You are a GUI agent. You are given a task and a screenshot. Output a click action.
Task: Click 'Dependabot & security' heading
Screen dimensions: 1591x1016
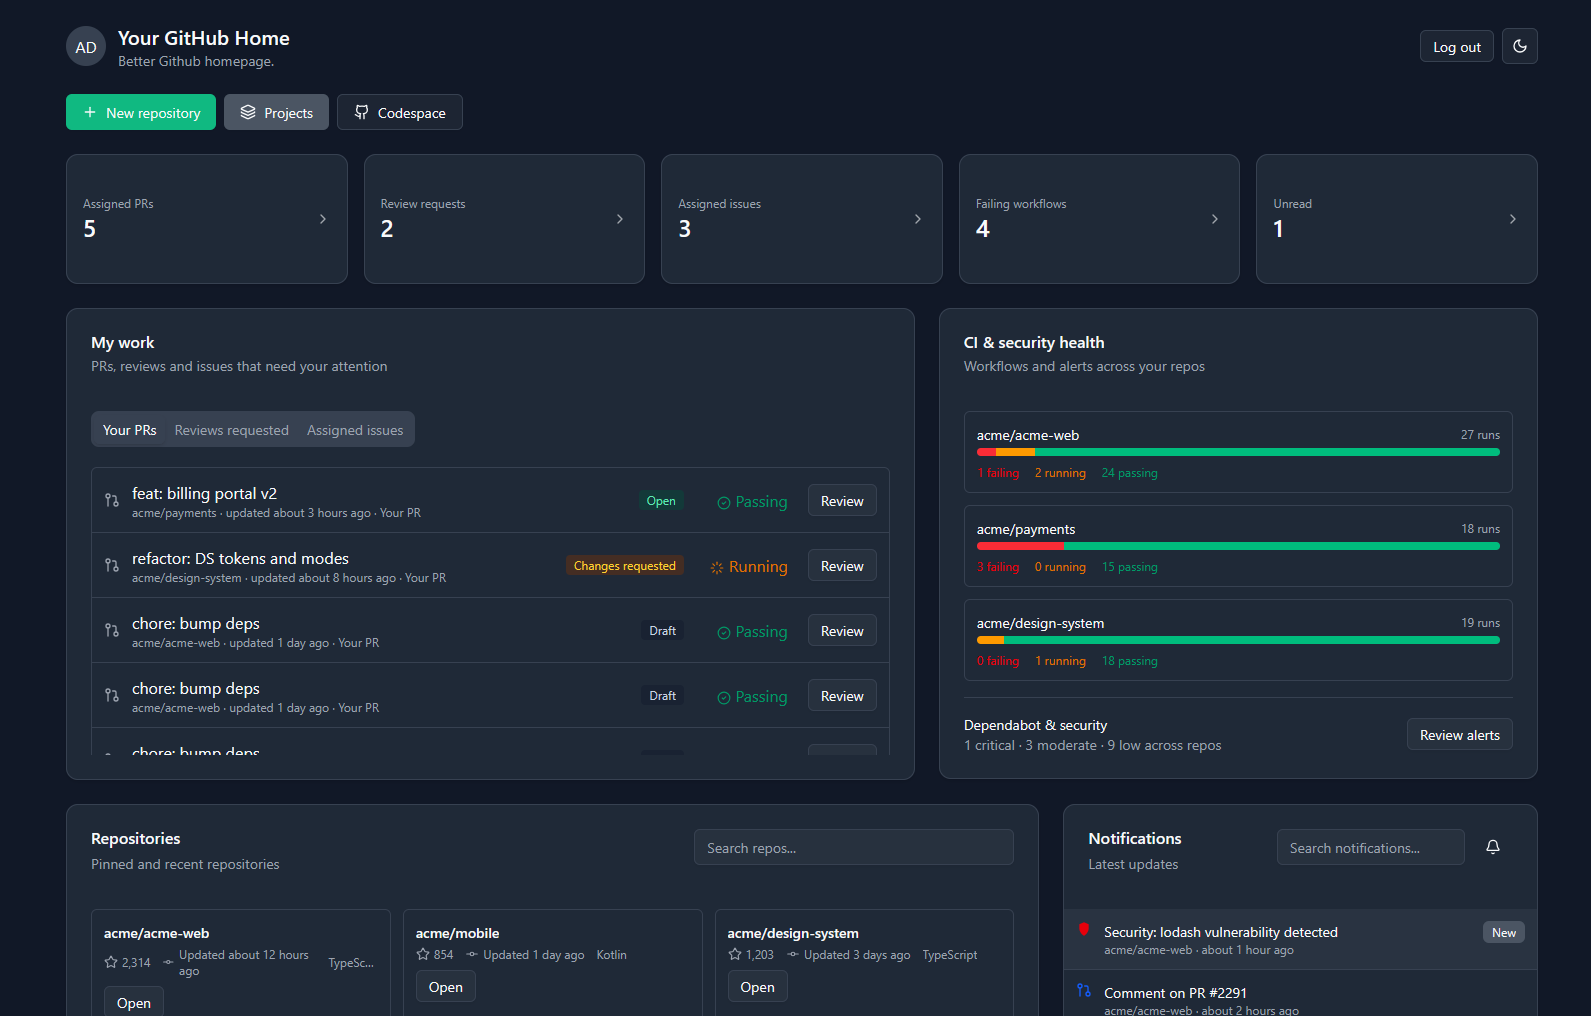tap(1035, 725)
